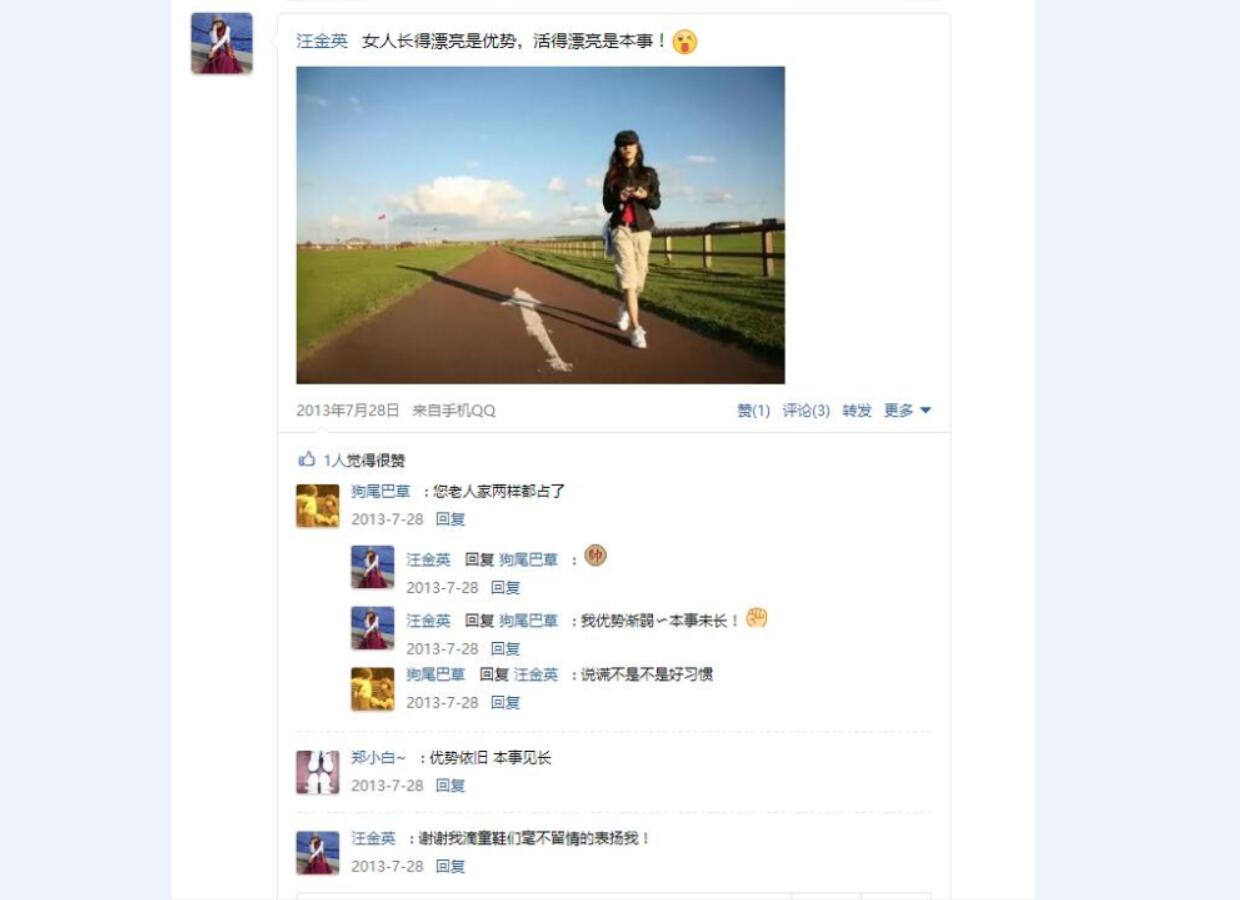The height and width of the screenshot is (900, 1240).
Task: Click 回复 under the 说谎不是不是好习惯 comment
Action: 505,703
